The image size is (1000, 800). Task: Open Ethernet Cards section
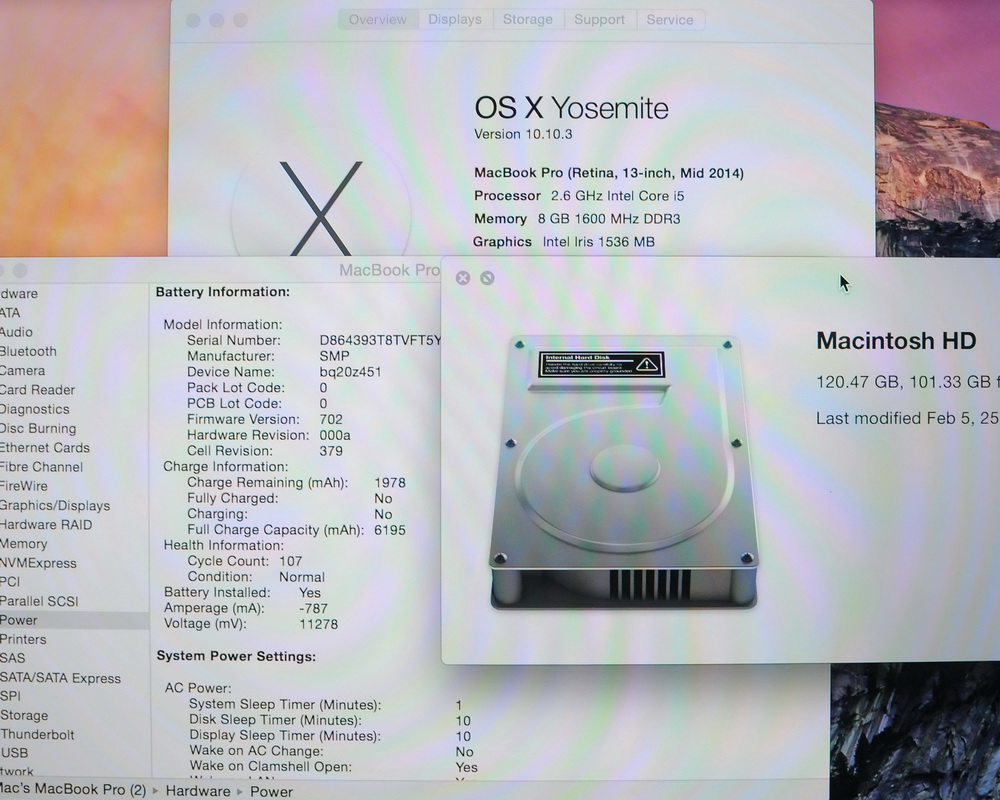coord(45,447)
